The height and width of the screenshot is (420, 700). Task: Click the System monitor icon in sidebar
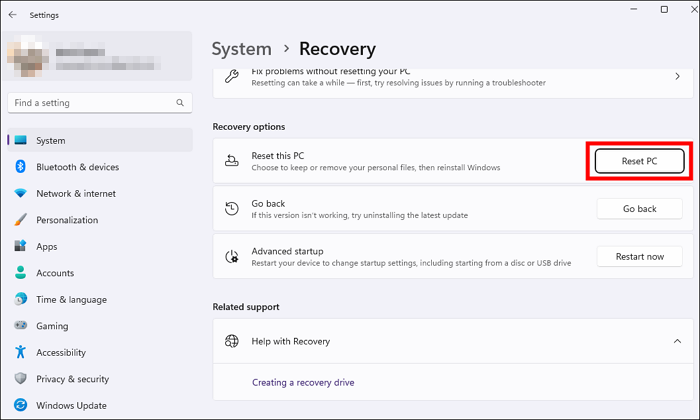coord(21,140)
